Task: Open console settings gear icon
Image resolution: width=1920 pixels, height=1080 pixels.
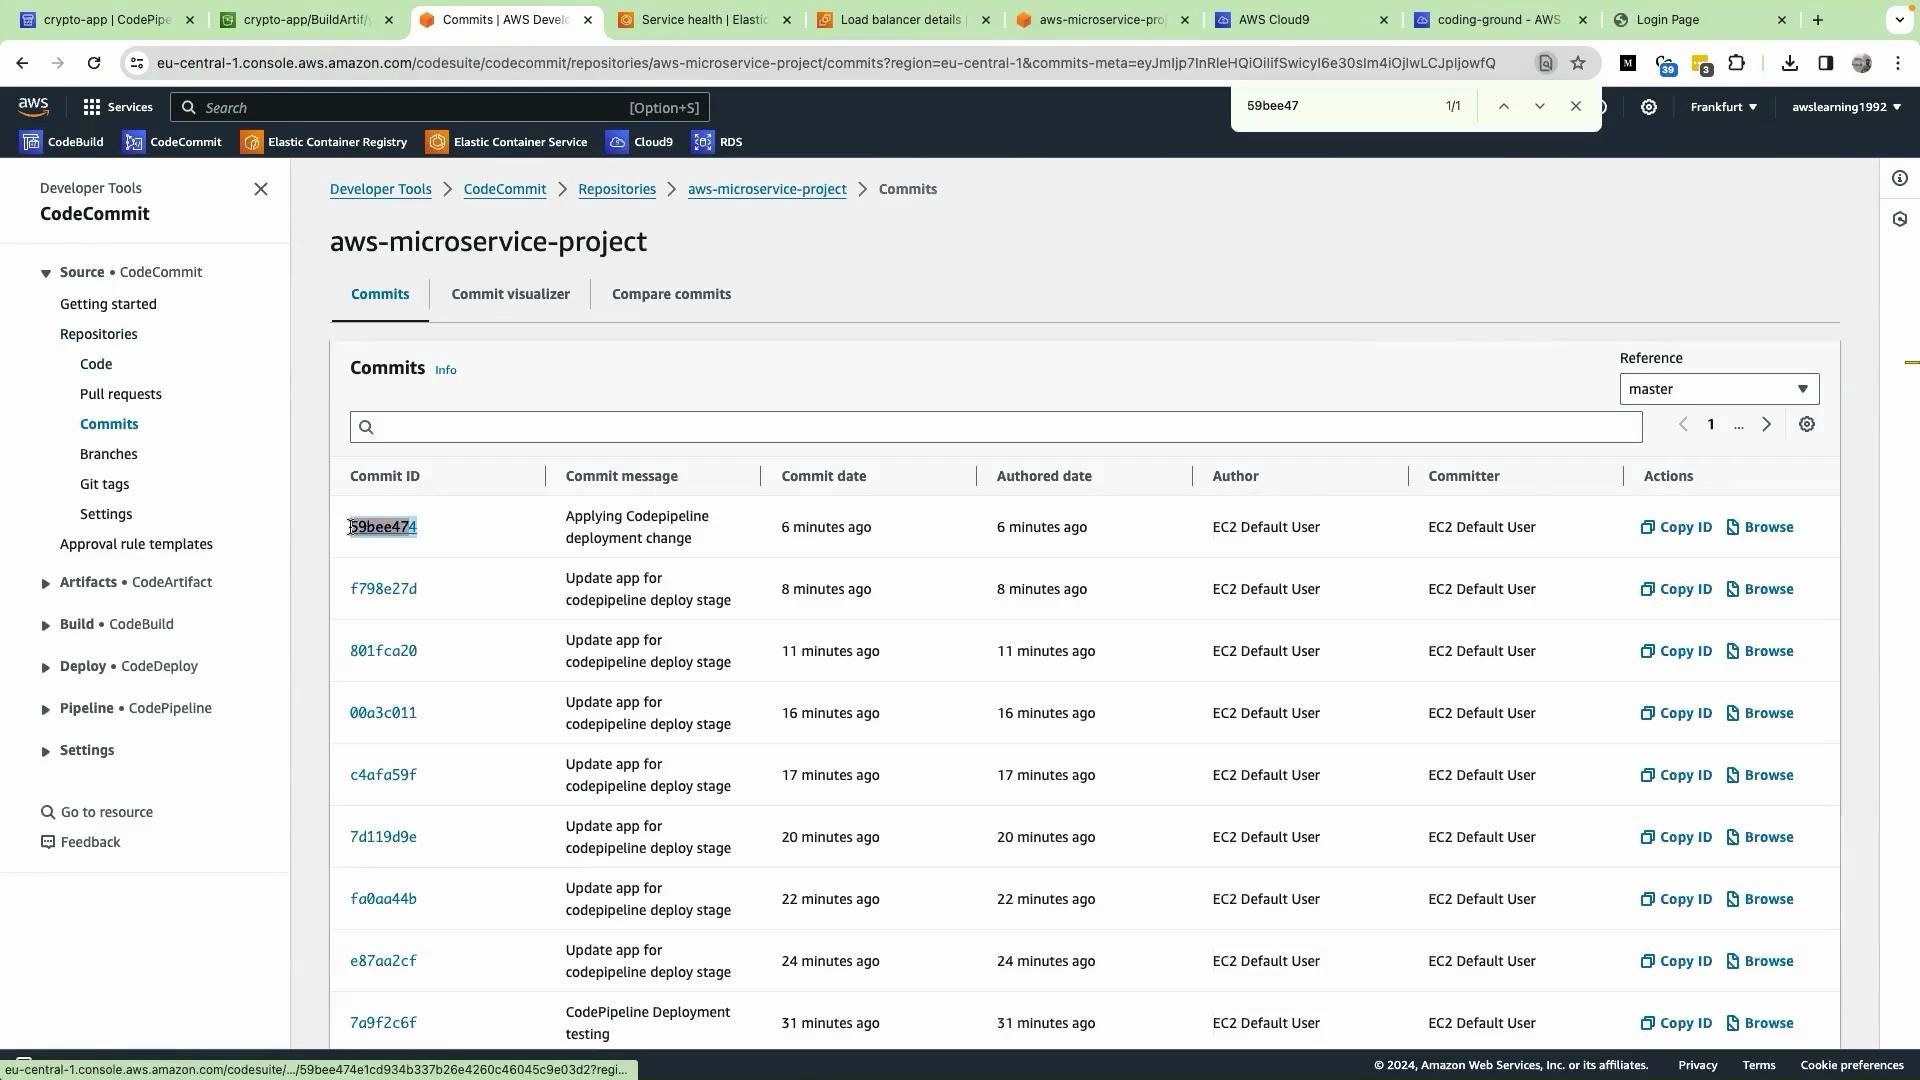Action: point(1649,107)
